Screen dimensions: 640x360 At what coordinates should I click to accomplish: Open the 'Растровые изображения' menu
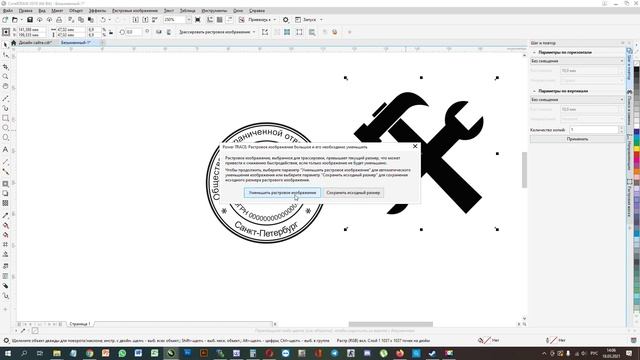135,11
